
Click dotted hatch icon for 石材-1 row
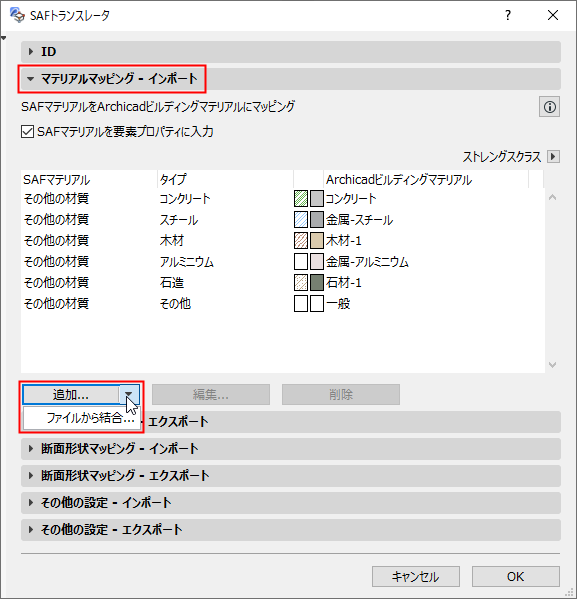pos(301,283)
